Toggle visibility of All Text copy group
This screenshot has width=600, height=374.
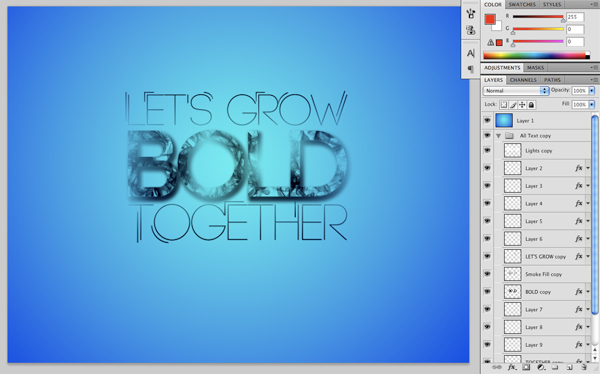pyautogui.click(x=487, y=136)
